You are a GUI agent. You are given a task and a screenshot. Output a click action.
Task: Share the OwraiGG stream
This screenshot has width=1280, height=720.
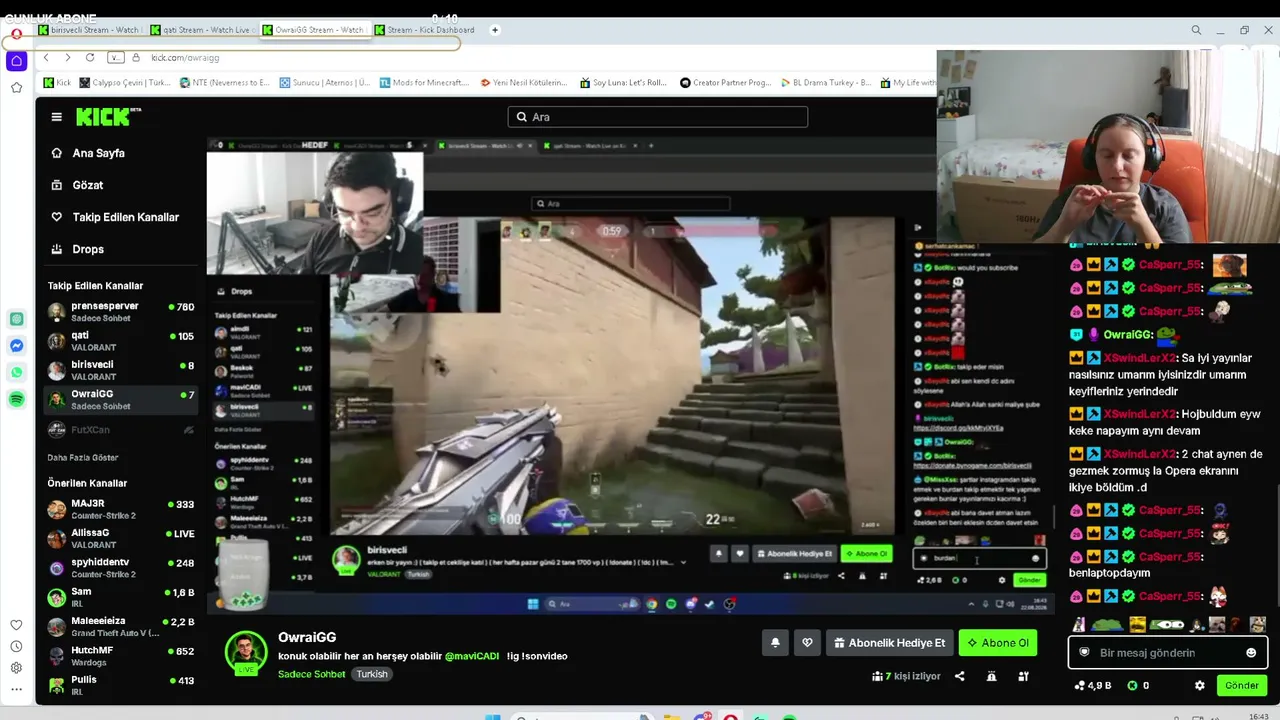960,676
